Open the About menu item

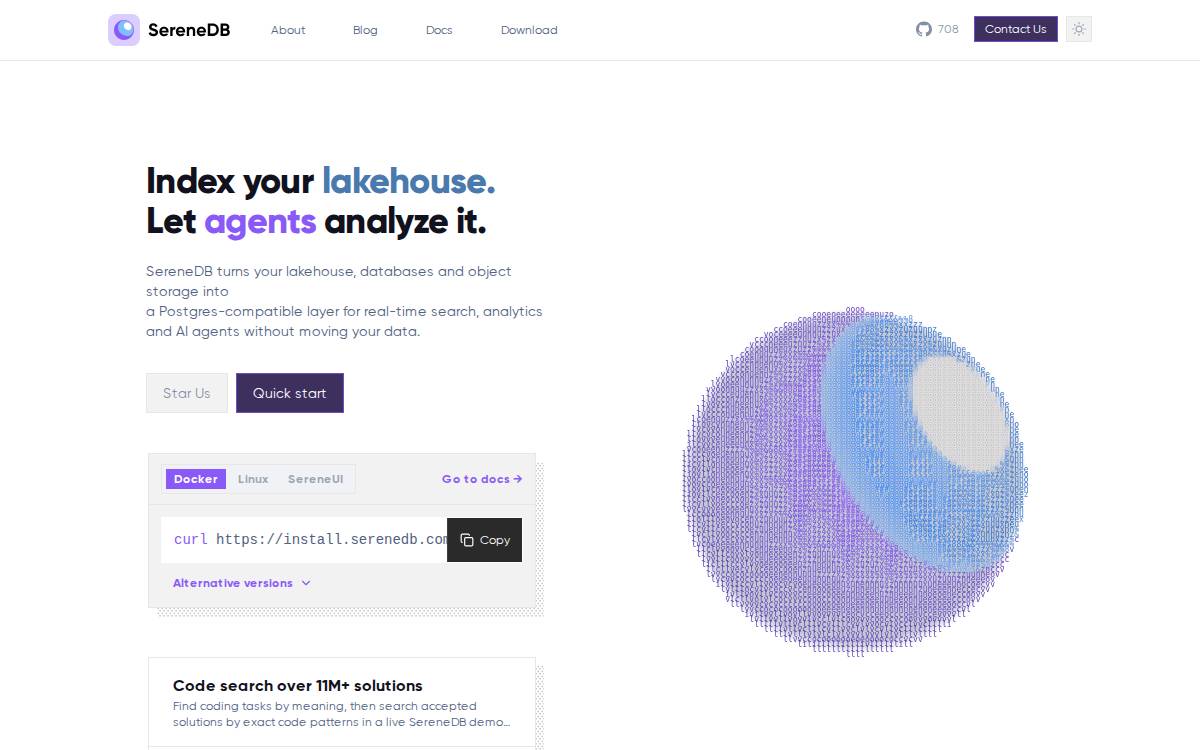pyautogui.click(x=288, y=30)
